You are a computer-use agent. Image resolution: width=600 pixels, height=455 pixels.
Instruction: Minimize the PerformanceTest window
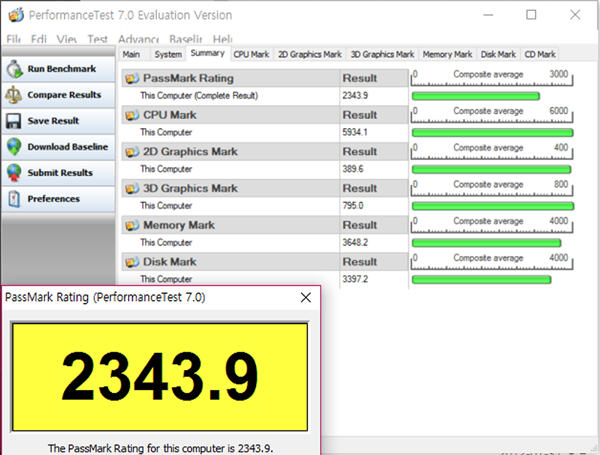pyautogui.click(x=488, y=15)
